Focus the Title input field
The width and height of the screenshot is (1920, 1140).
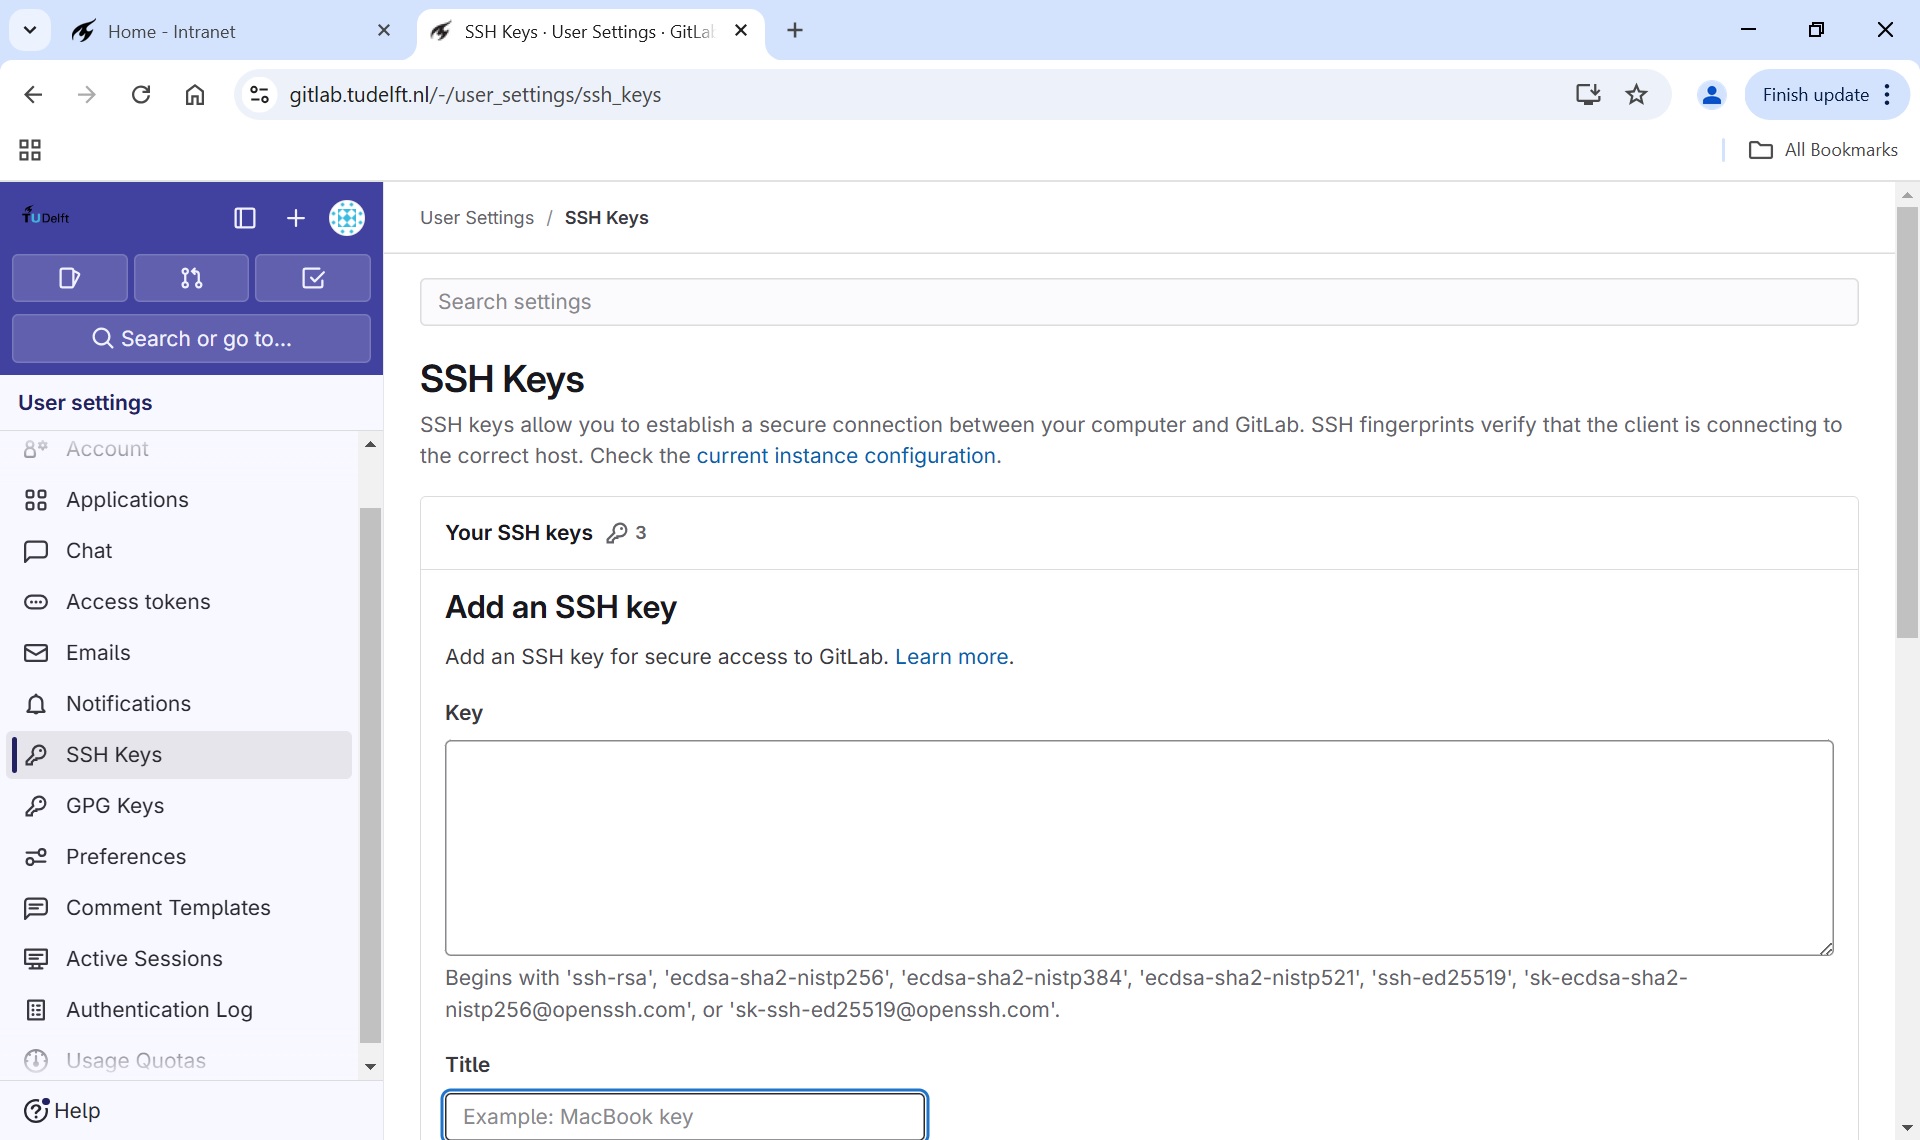pyautogui.click(x=685, y=1116)
